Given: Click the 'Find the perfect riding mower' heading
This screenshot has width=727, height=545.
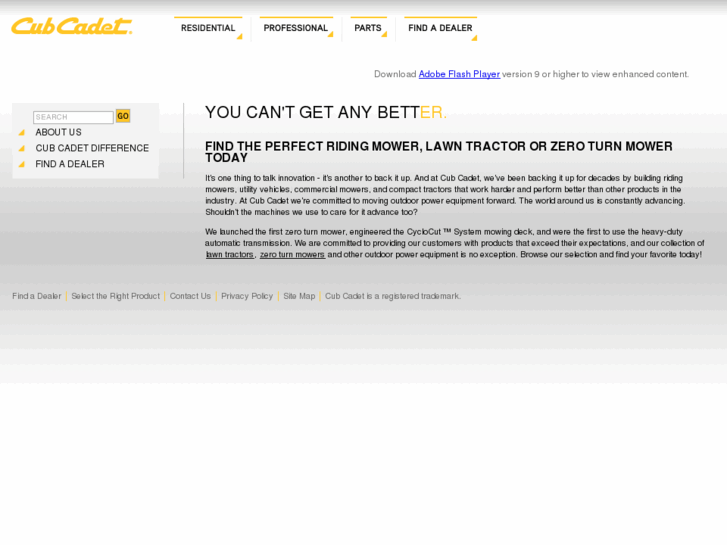Looking at the screenshot, I should pos(439,152).
